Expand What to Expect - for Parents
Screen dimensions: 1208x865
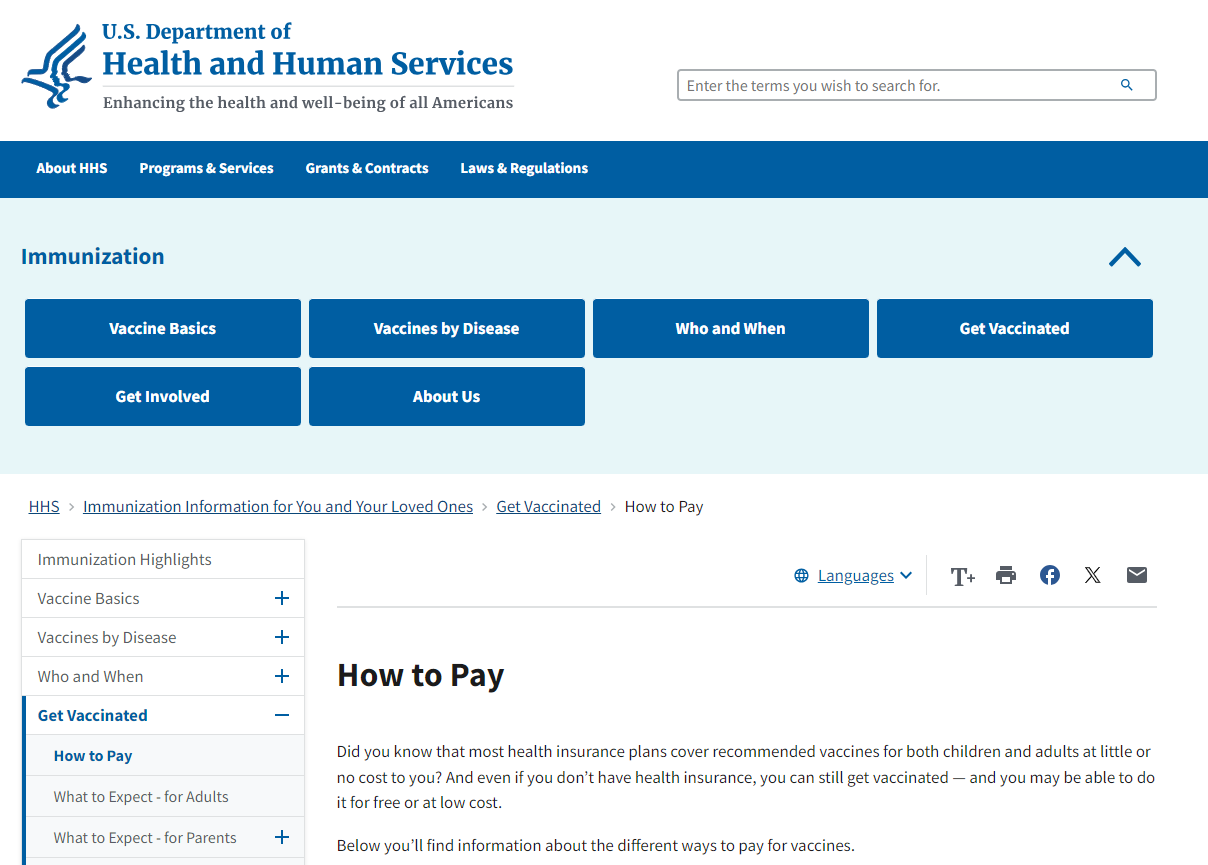281,837
